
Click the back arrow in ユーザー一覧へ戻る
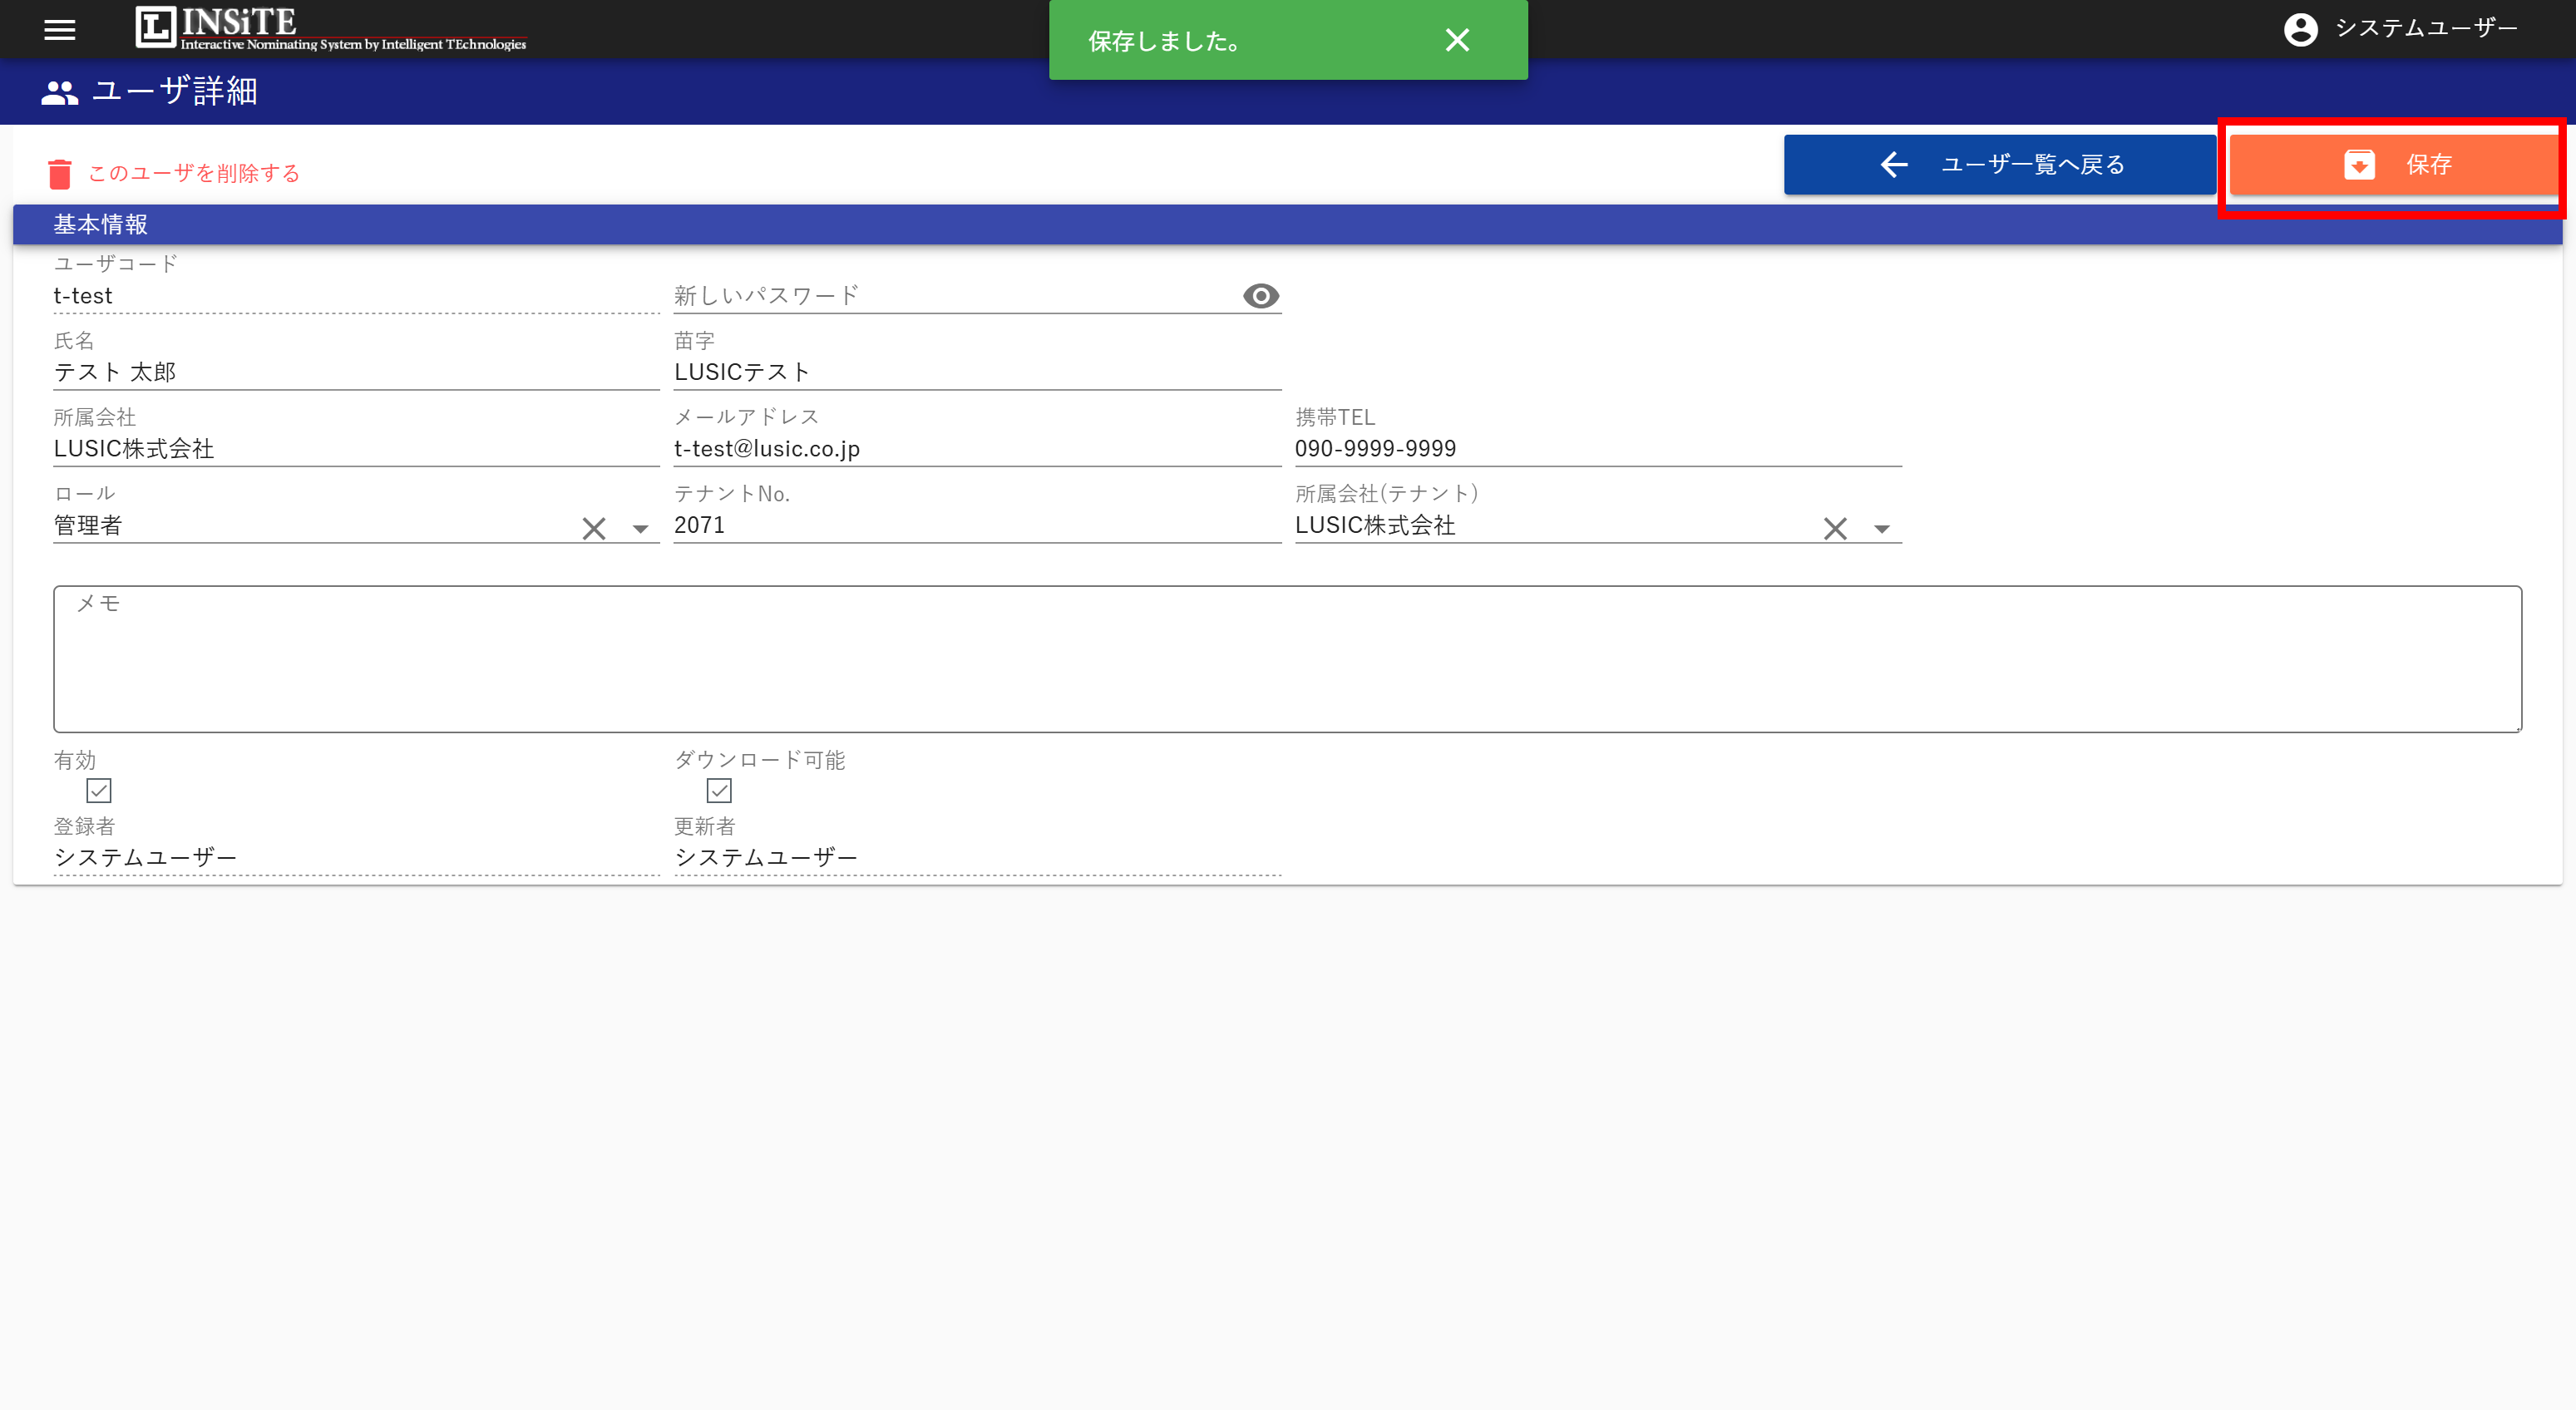pyautogui.click(x=1893, y=164)
